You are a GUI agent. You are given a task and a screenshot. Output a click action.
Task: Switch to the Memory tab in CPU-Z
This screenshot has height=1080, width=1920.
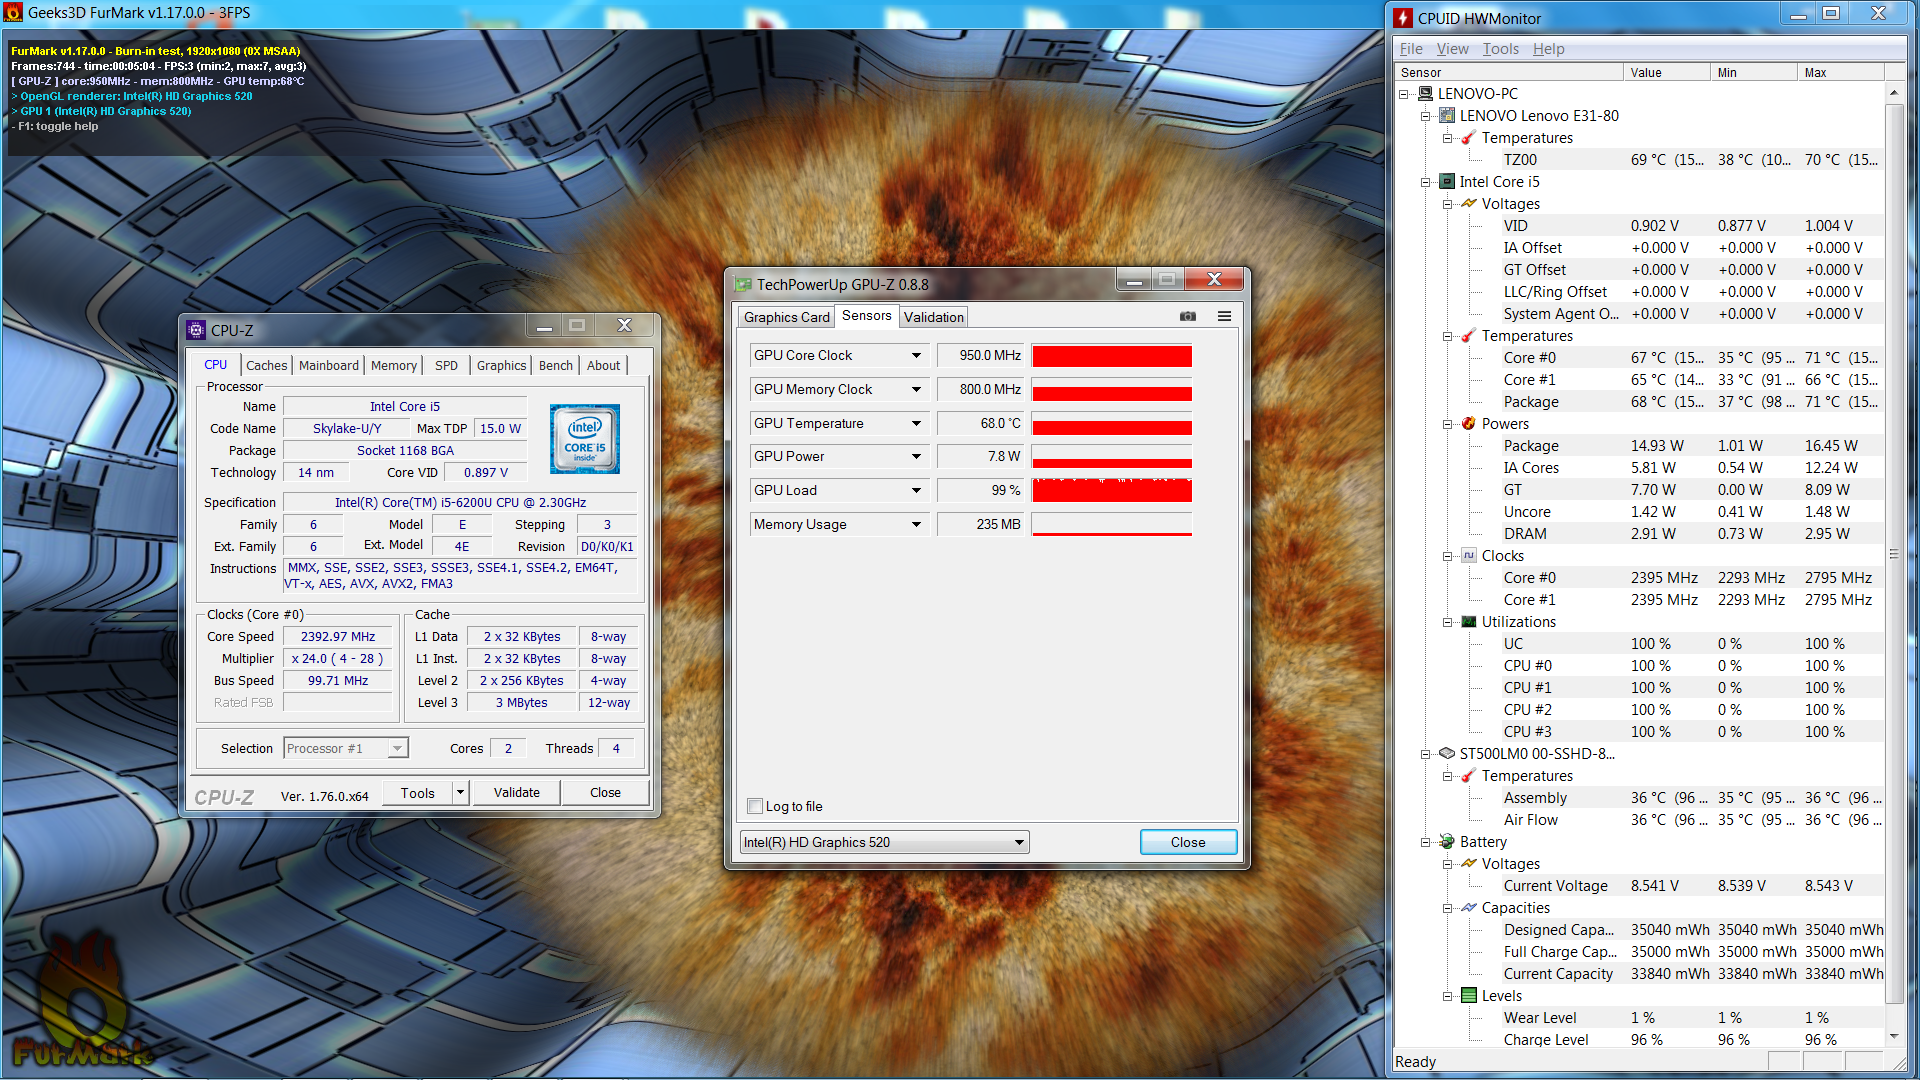(393, 365)
